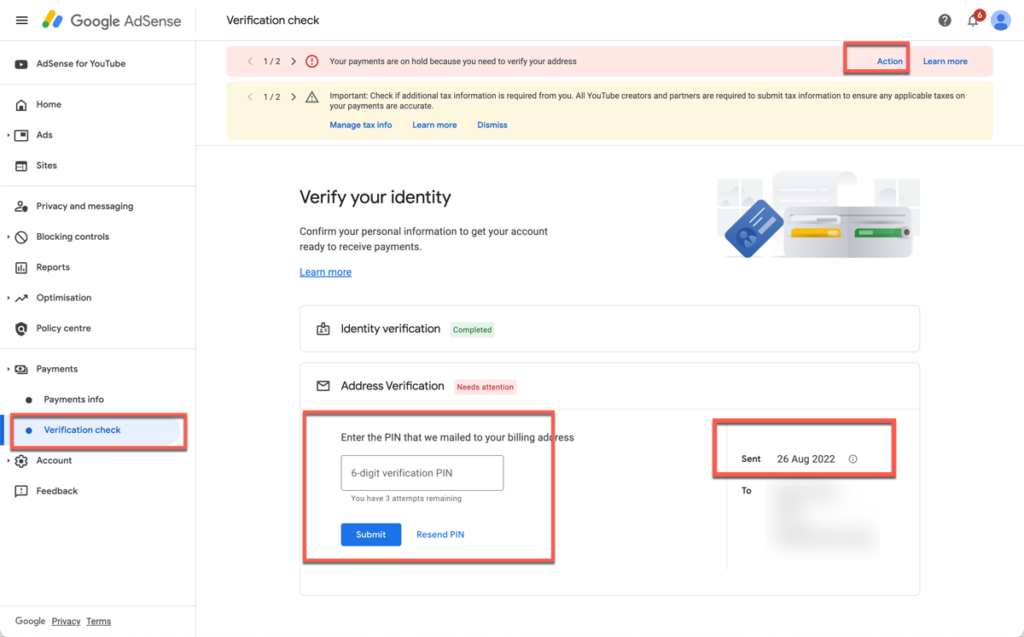This screenshot has width=1024, height=637.
Task: Open the help question mark icon
Action: 944,20
